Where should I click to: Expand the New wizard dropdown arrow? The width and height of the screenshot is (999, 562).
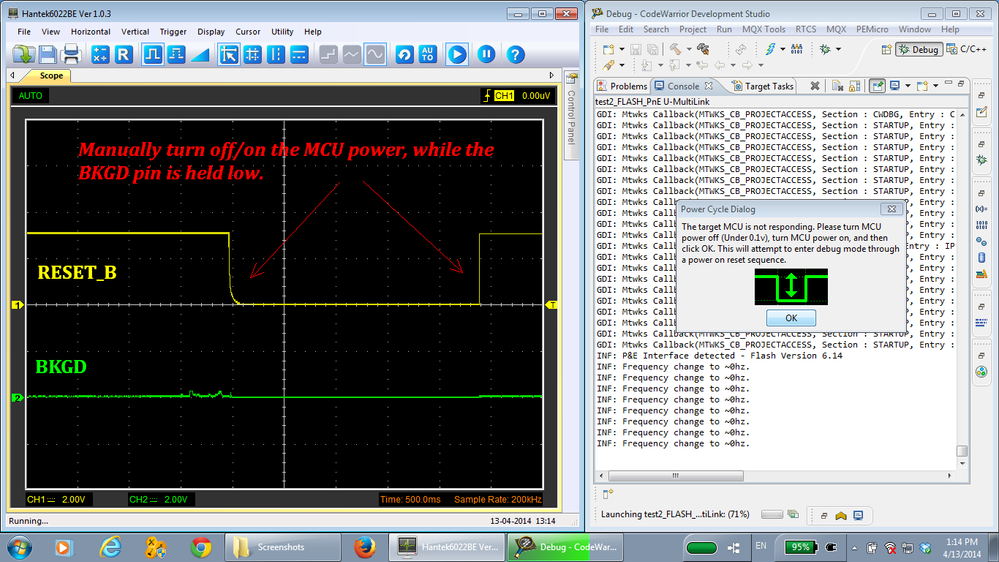[621, 49]
